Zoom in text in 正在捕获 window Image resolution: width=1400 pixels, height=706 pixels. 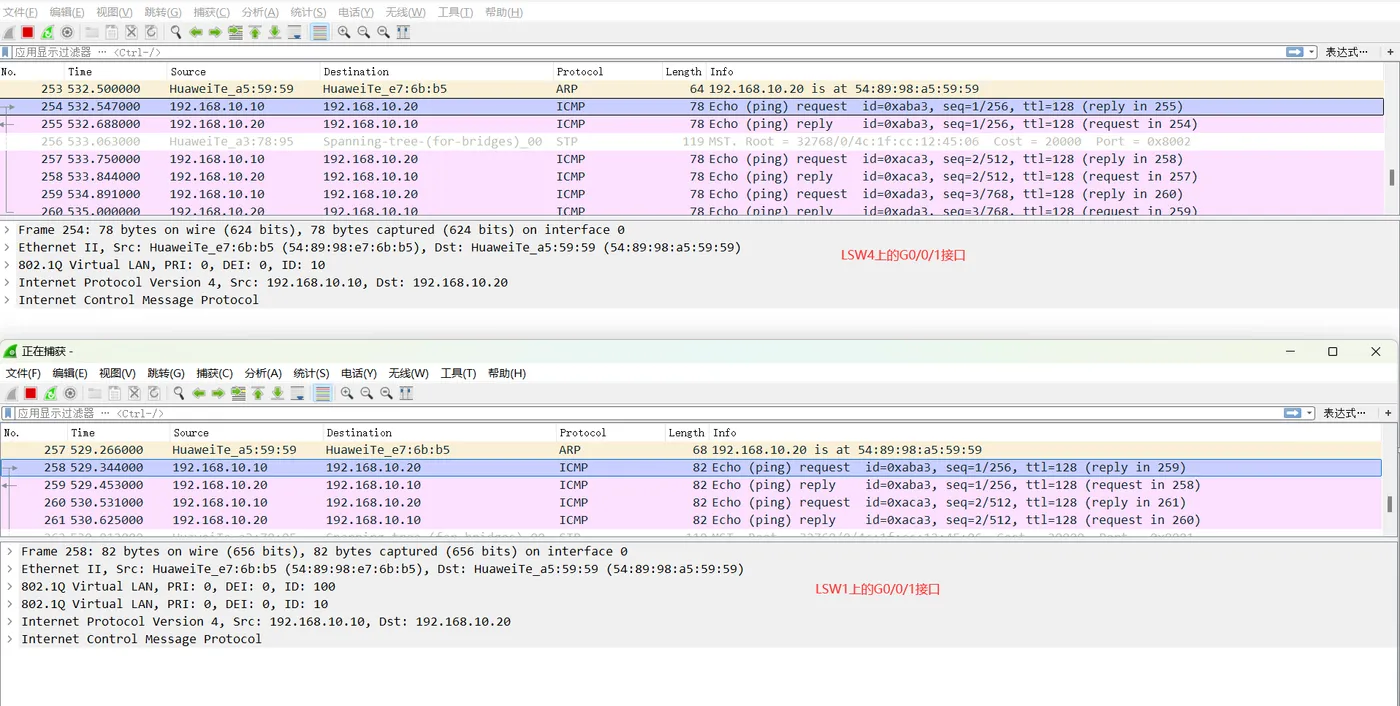tap(347, 393)
